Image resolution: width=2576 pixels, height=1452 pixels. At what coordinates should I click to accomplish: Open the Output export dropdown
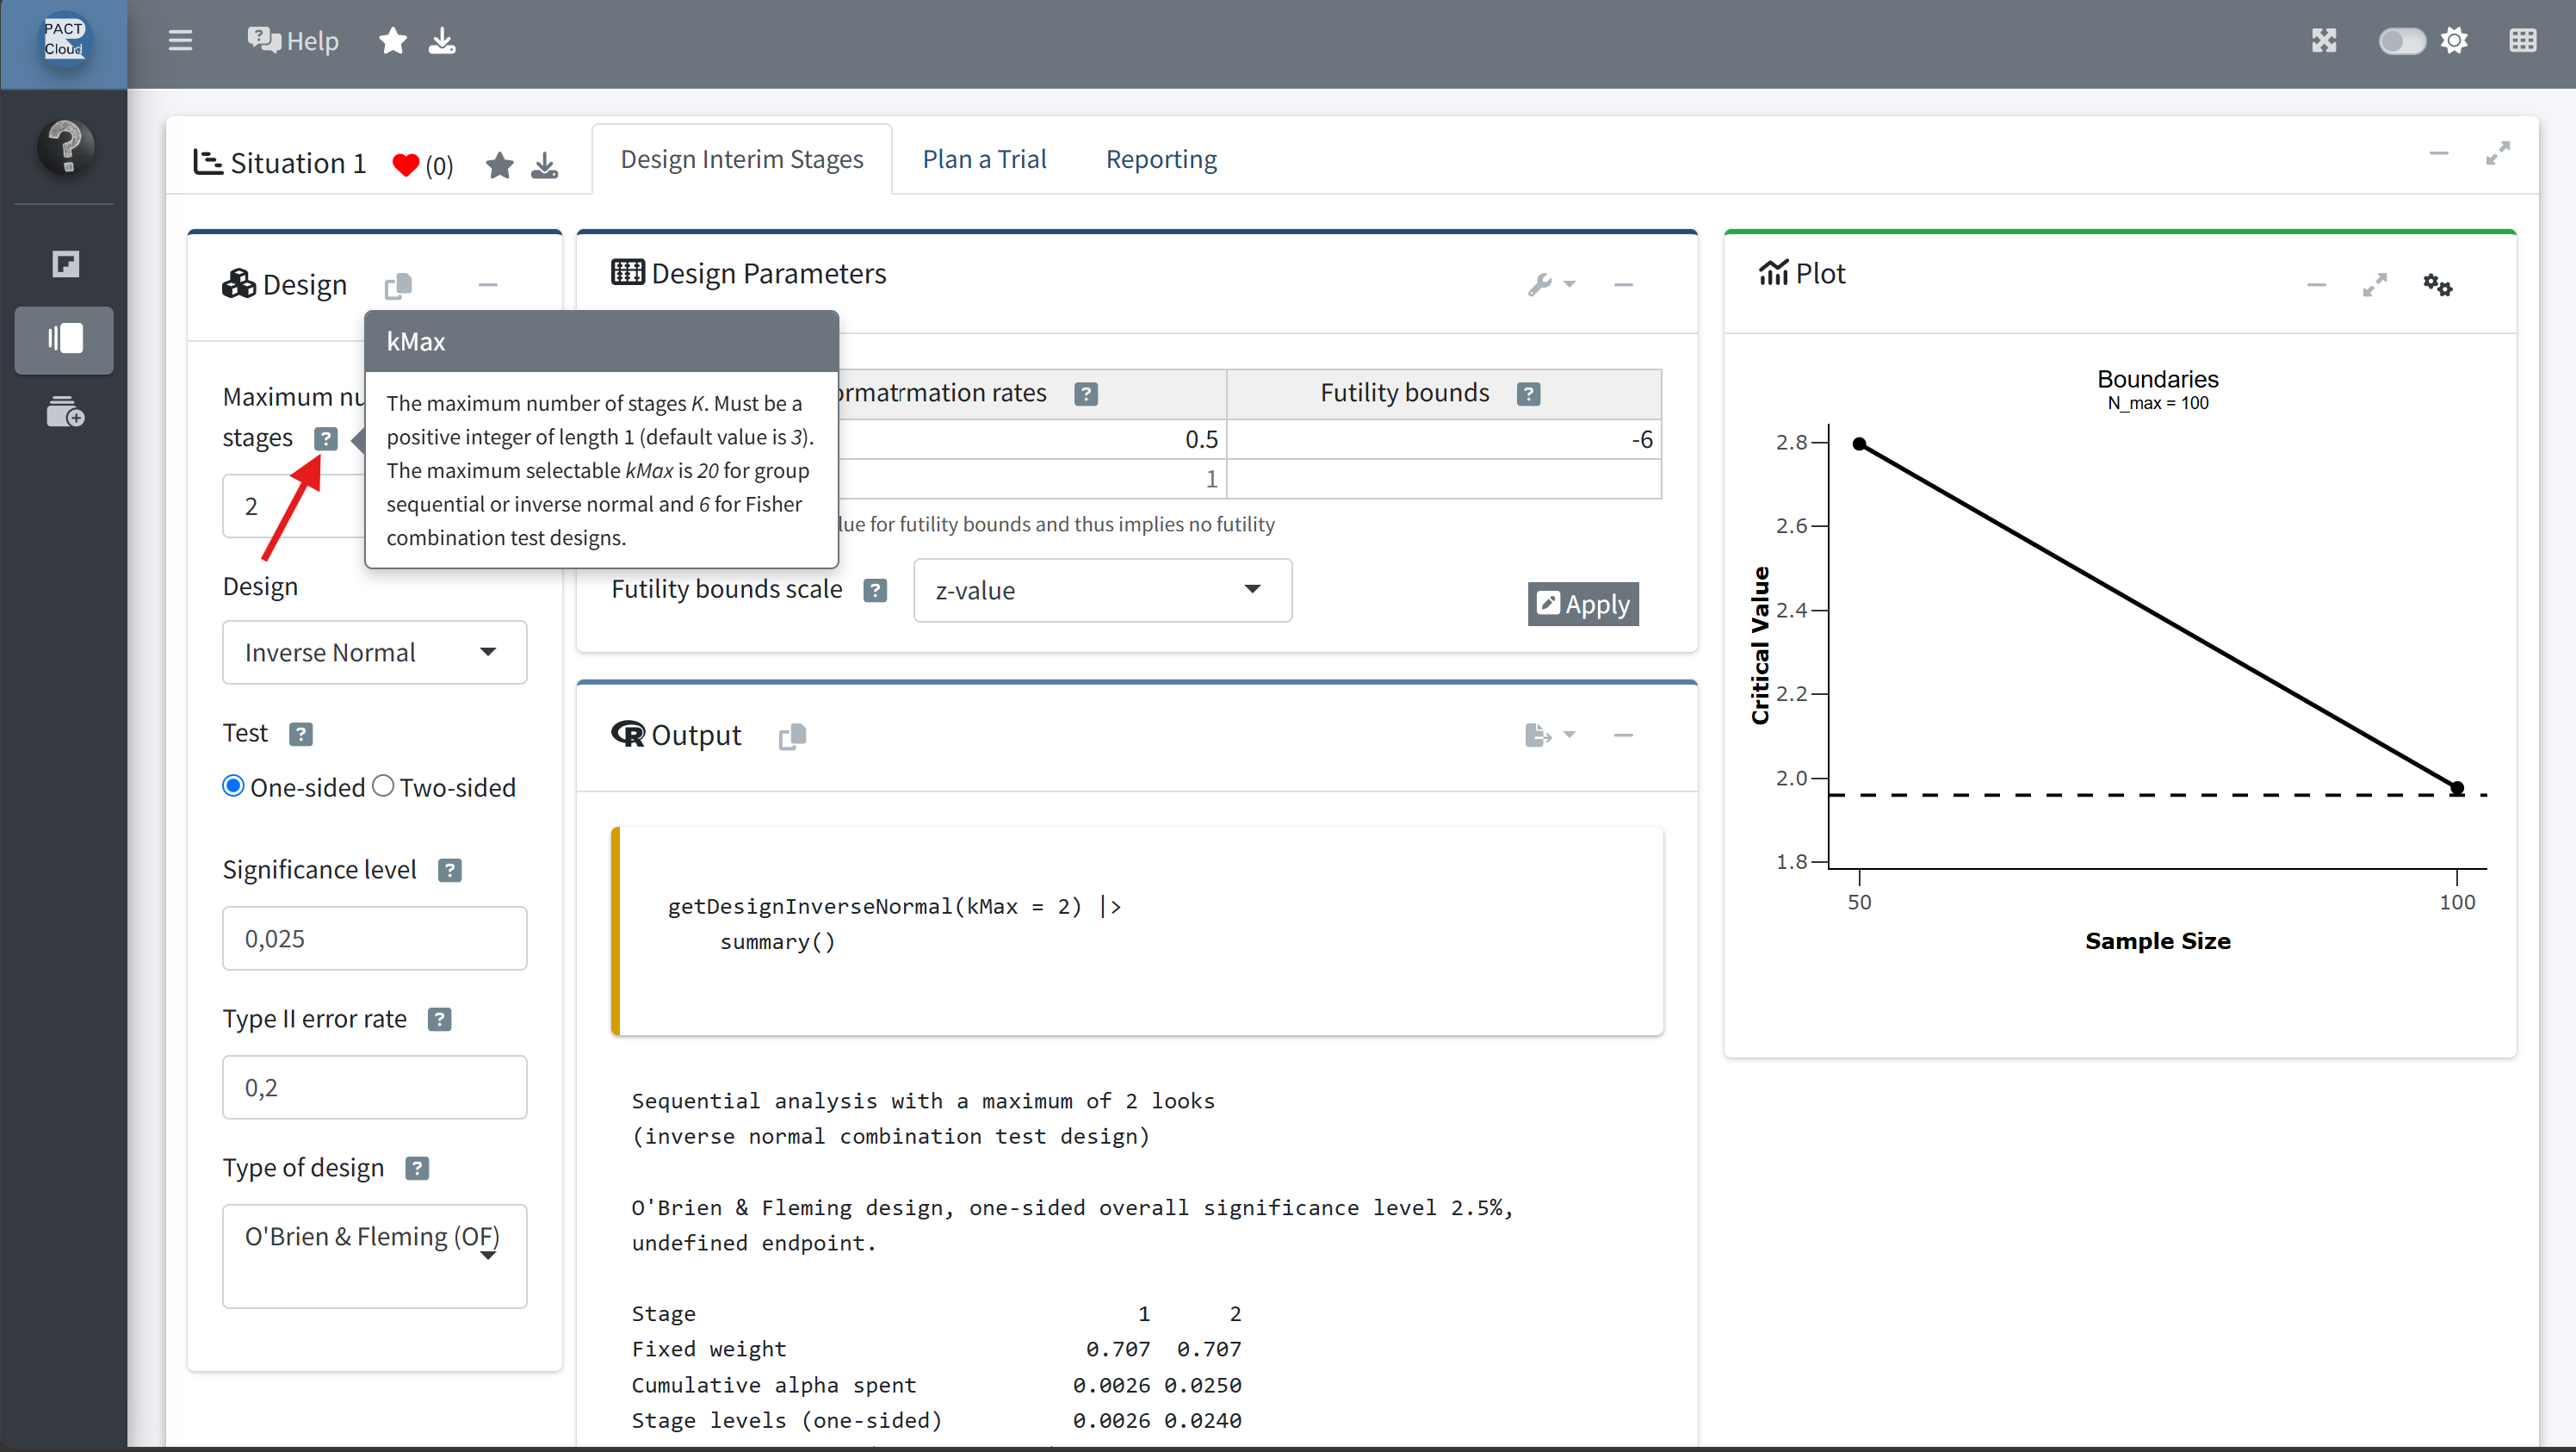pyautogui.click(x=1550, y=735)
